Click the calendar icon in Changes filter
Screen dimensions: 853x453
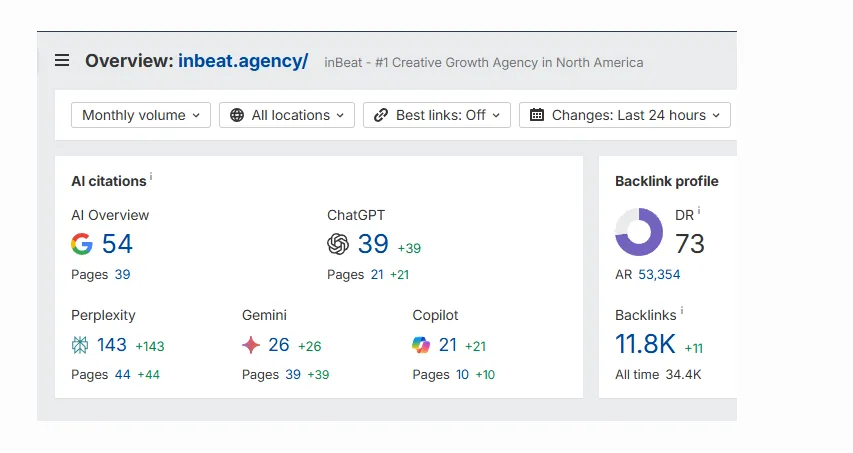537,115
